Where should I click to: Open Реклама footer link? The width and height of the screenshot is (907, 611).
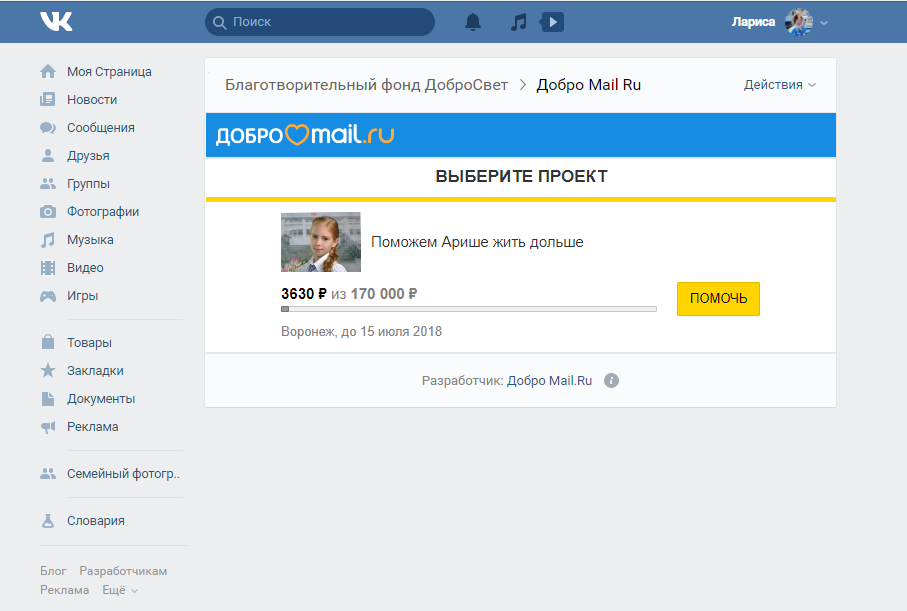65,590
